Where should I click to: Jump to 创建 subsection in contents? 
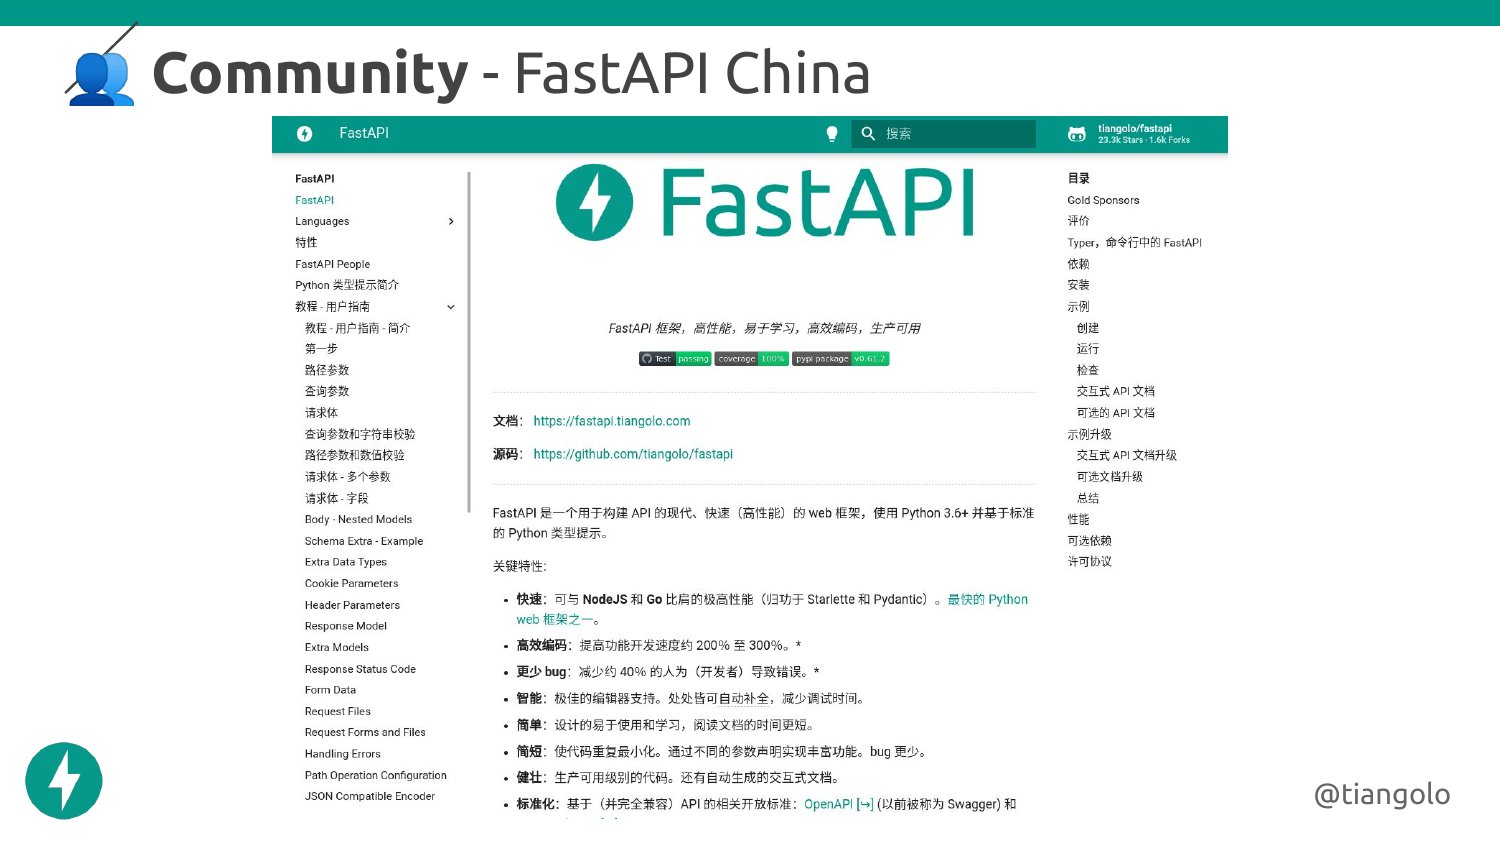coord(1088,328)
